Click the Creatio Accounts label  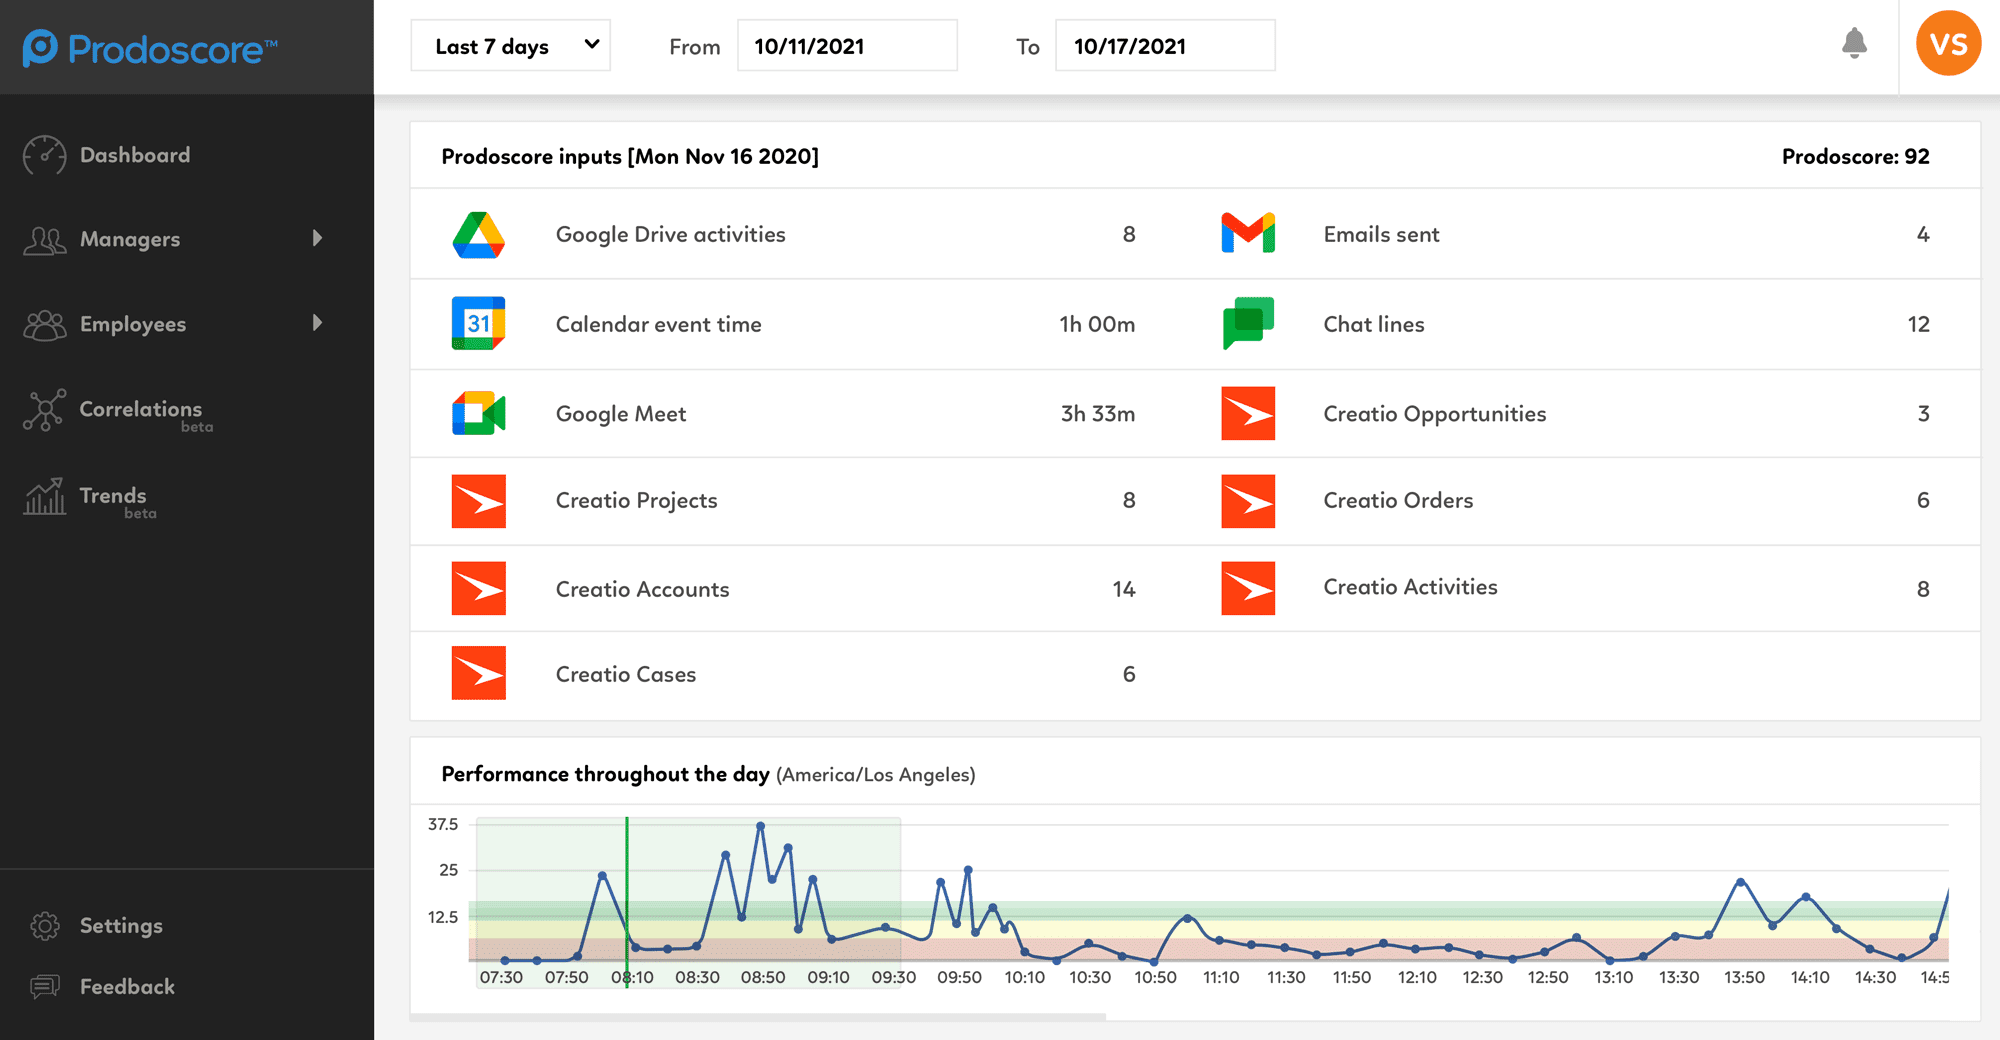tap(642, 589)
